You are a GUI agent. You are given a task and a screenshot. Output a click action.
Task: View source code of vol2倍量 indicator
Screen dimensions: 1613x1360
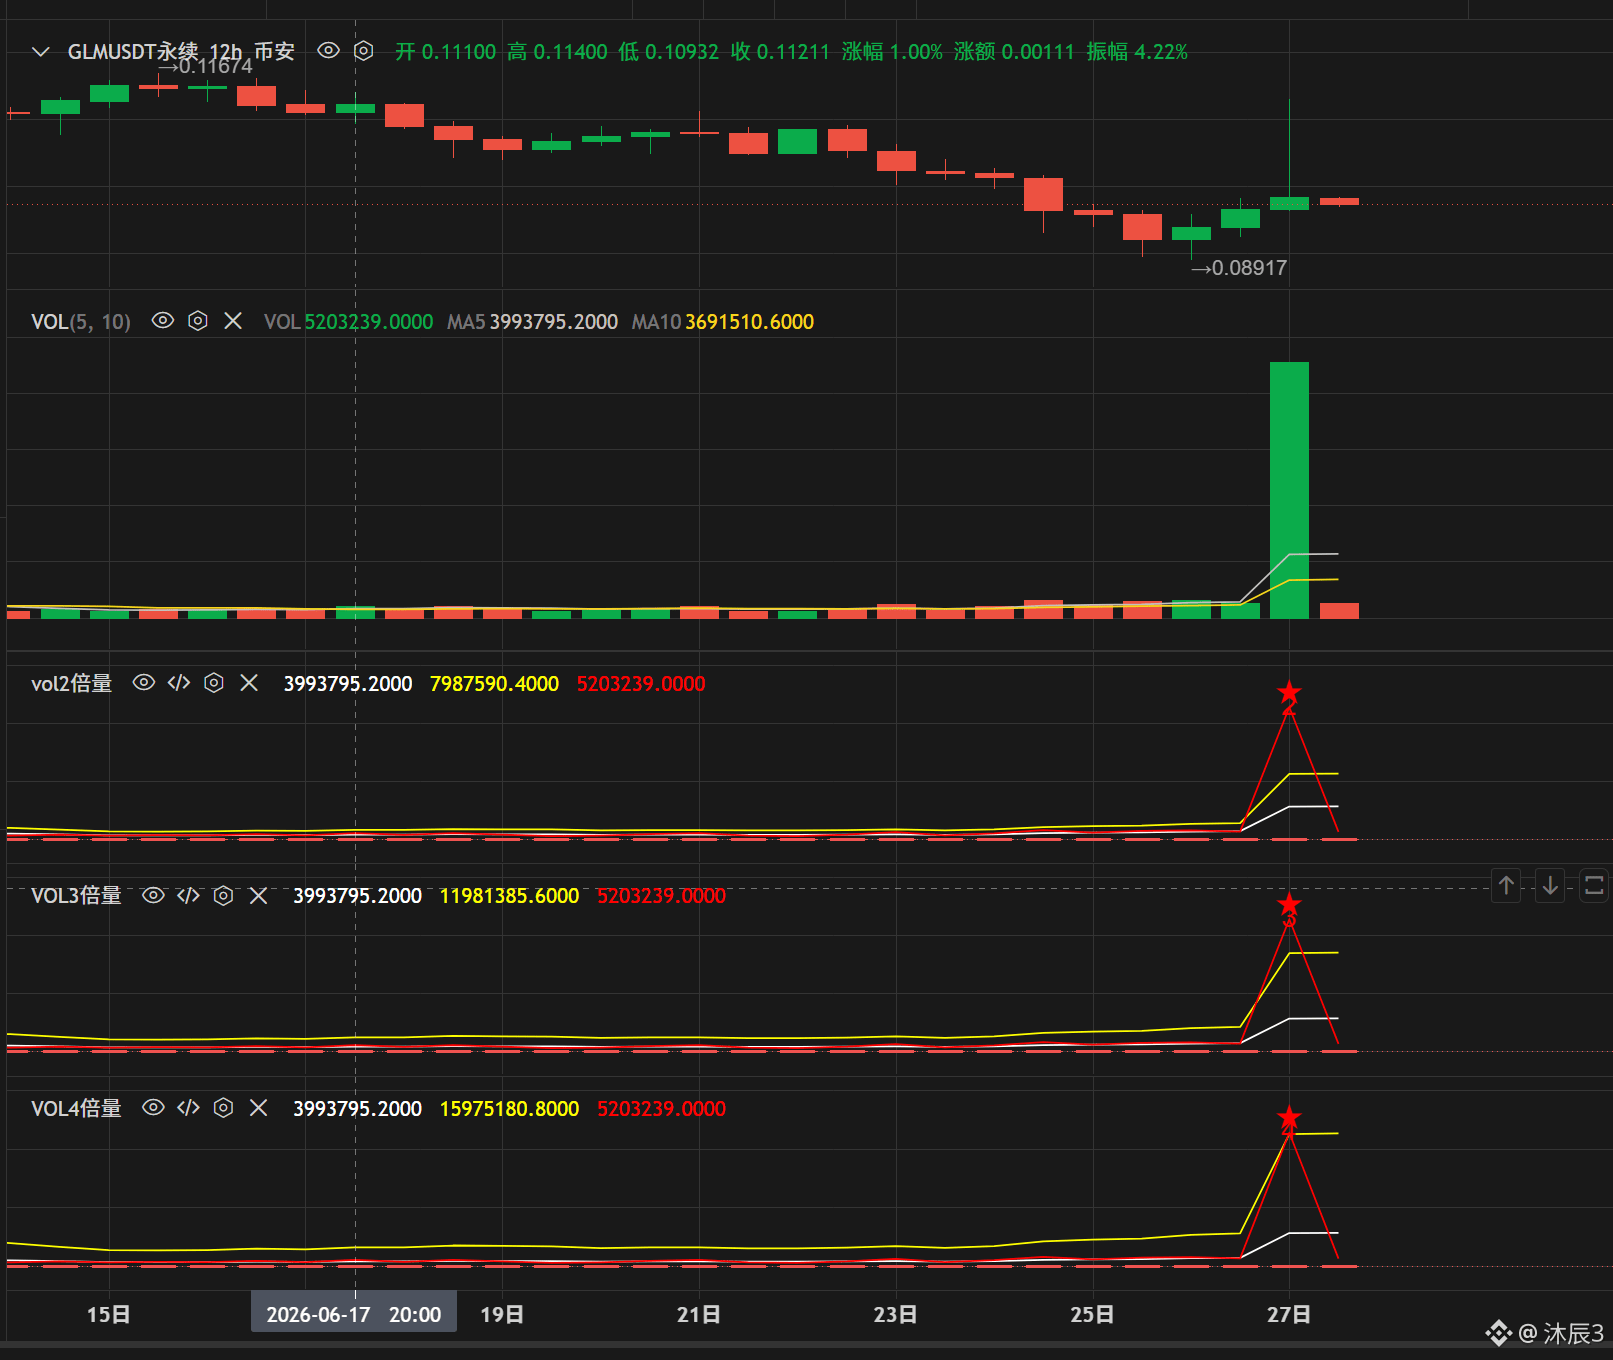179,683
